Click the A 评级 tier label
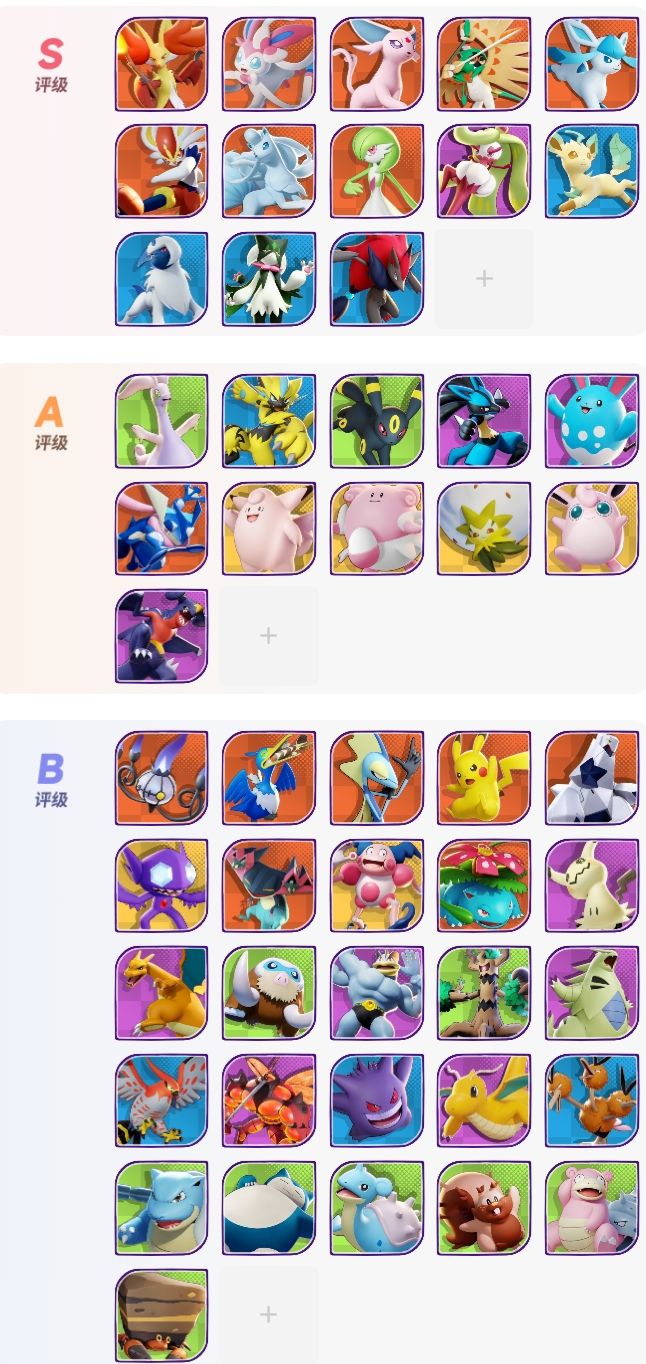646x1364 pixels. point(51,423)
